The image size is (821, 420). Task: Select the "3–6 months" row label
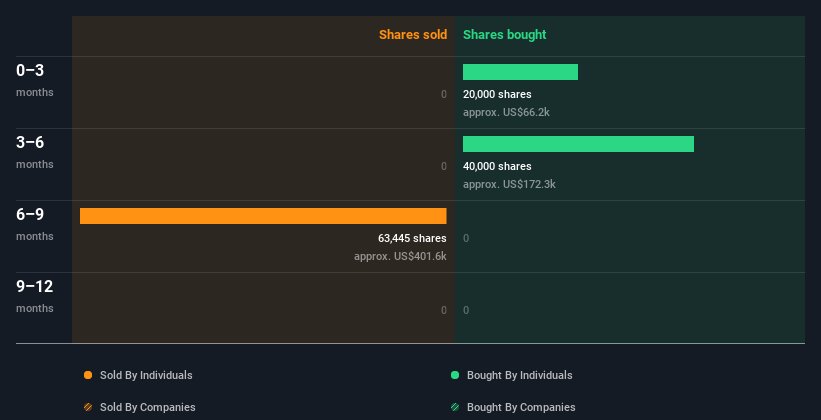click(35, 152)
